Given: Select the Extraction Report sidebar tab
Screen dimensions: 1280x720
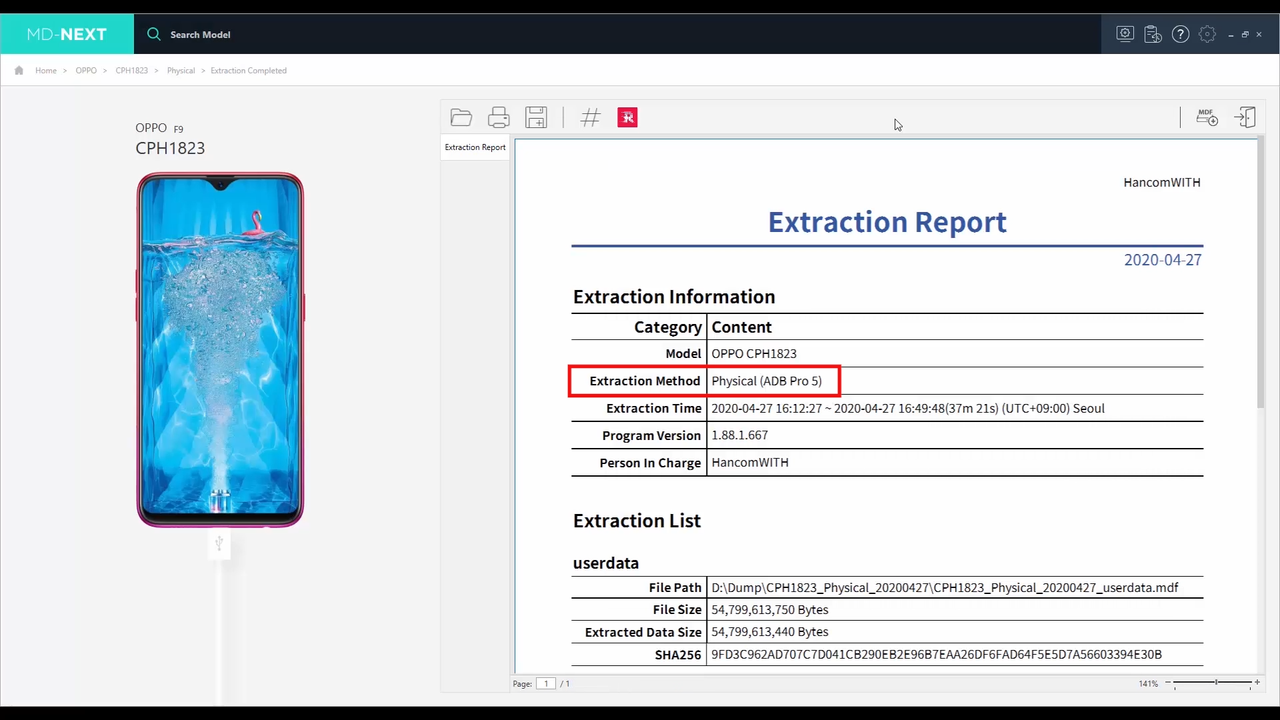Looking at the screenshot, I should (x=475, y=147).
